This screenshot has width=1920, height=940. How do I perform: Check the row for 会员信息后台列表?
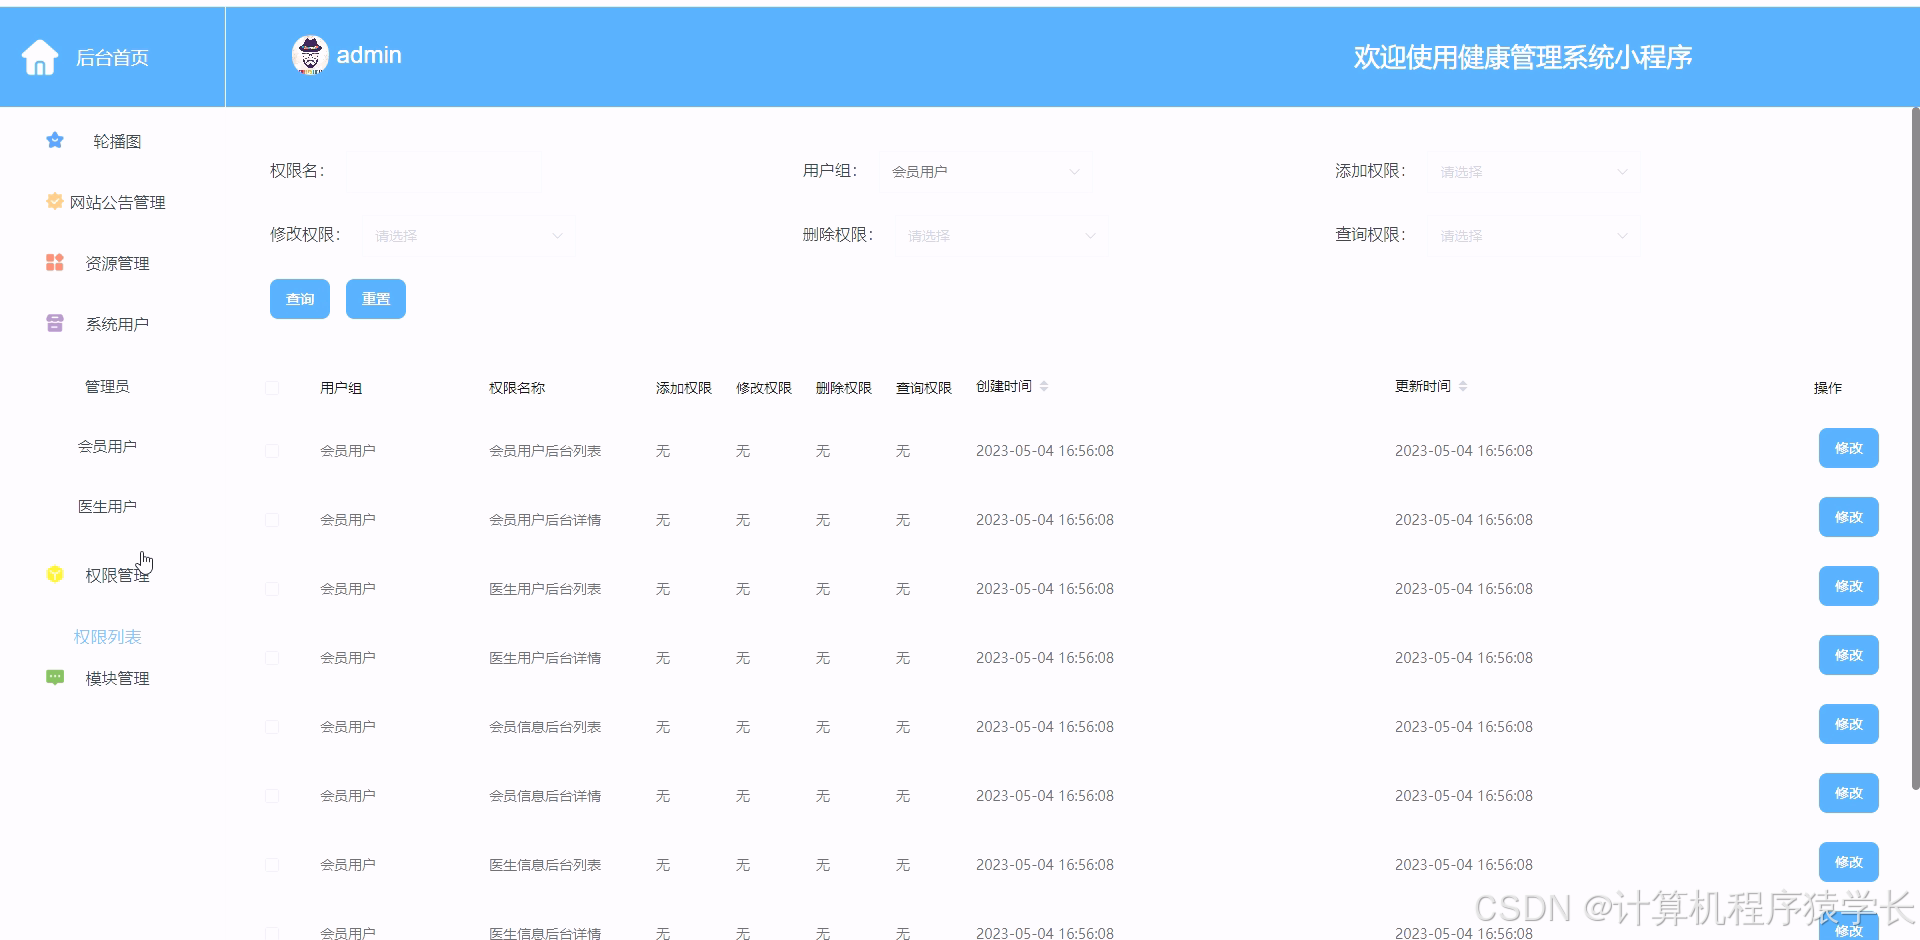pos(272,727)
